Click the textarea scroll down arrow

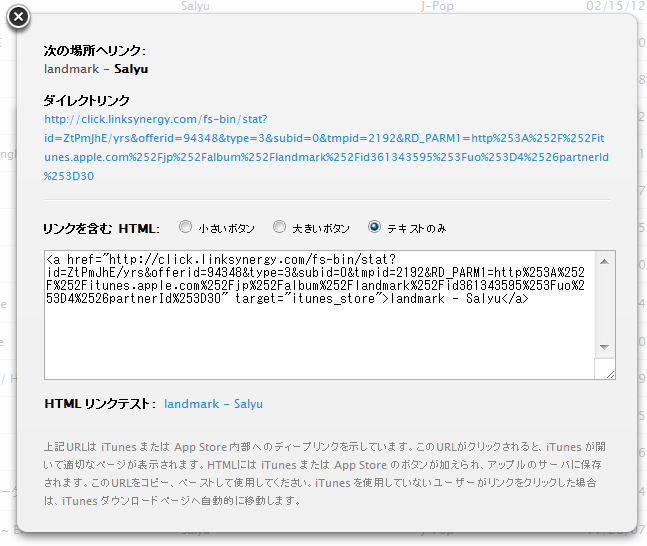(604, 347)
